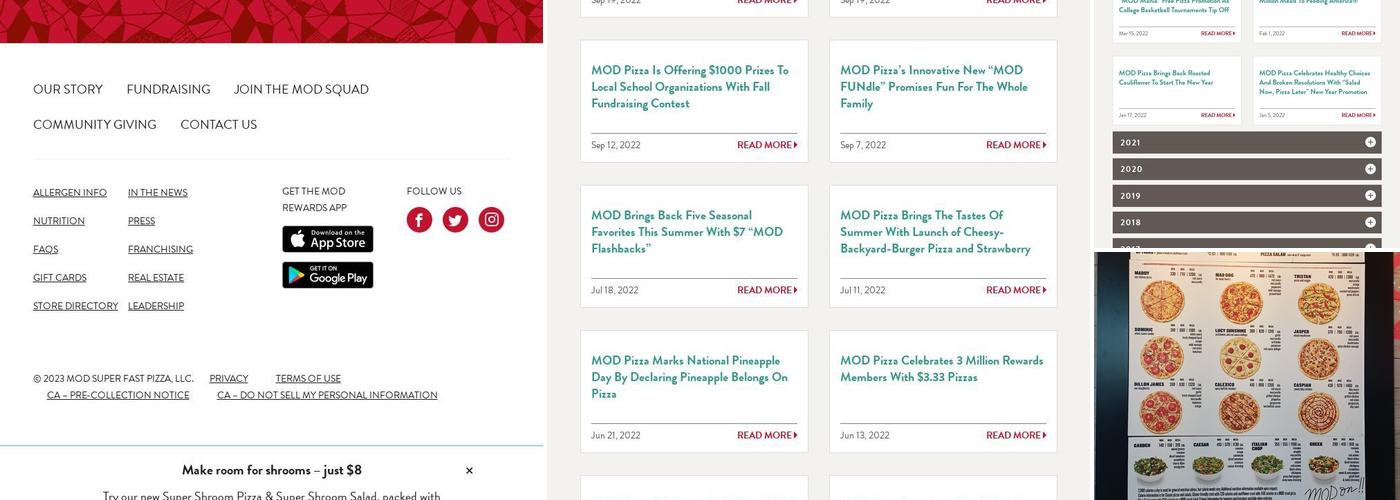Get the app on Google Play
The image size is (1400, 500).
coord(327,275)
